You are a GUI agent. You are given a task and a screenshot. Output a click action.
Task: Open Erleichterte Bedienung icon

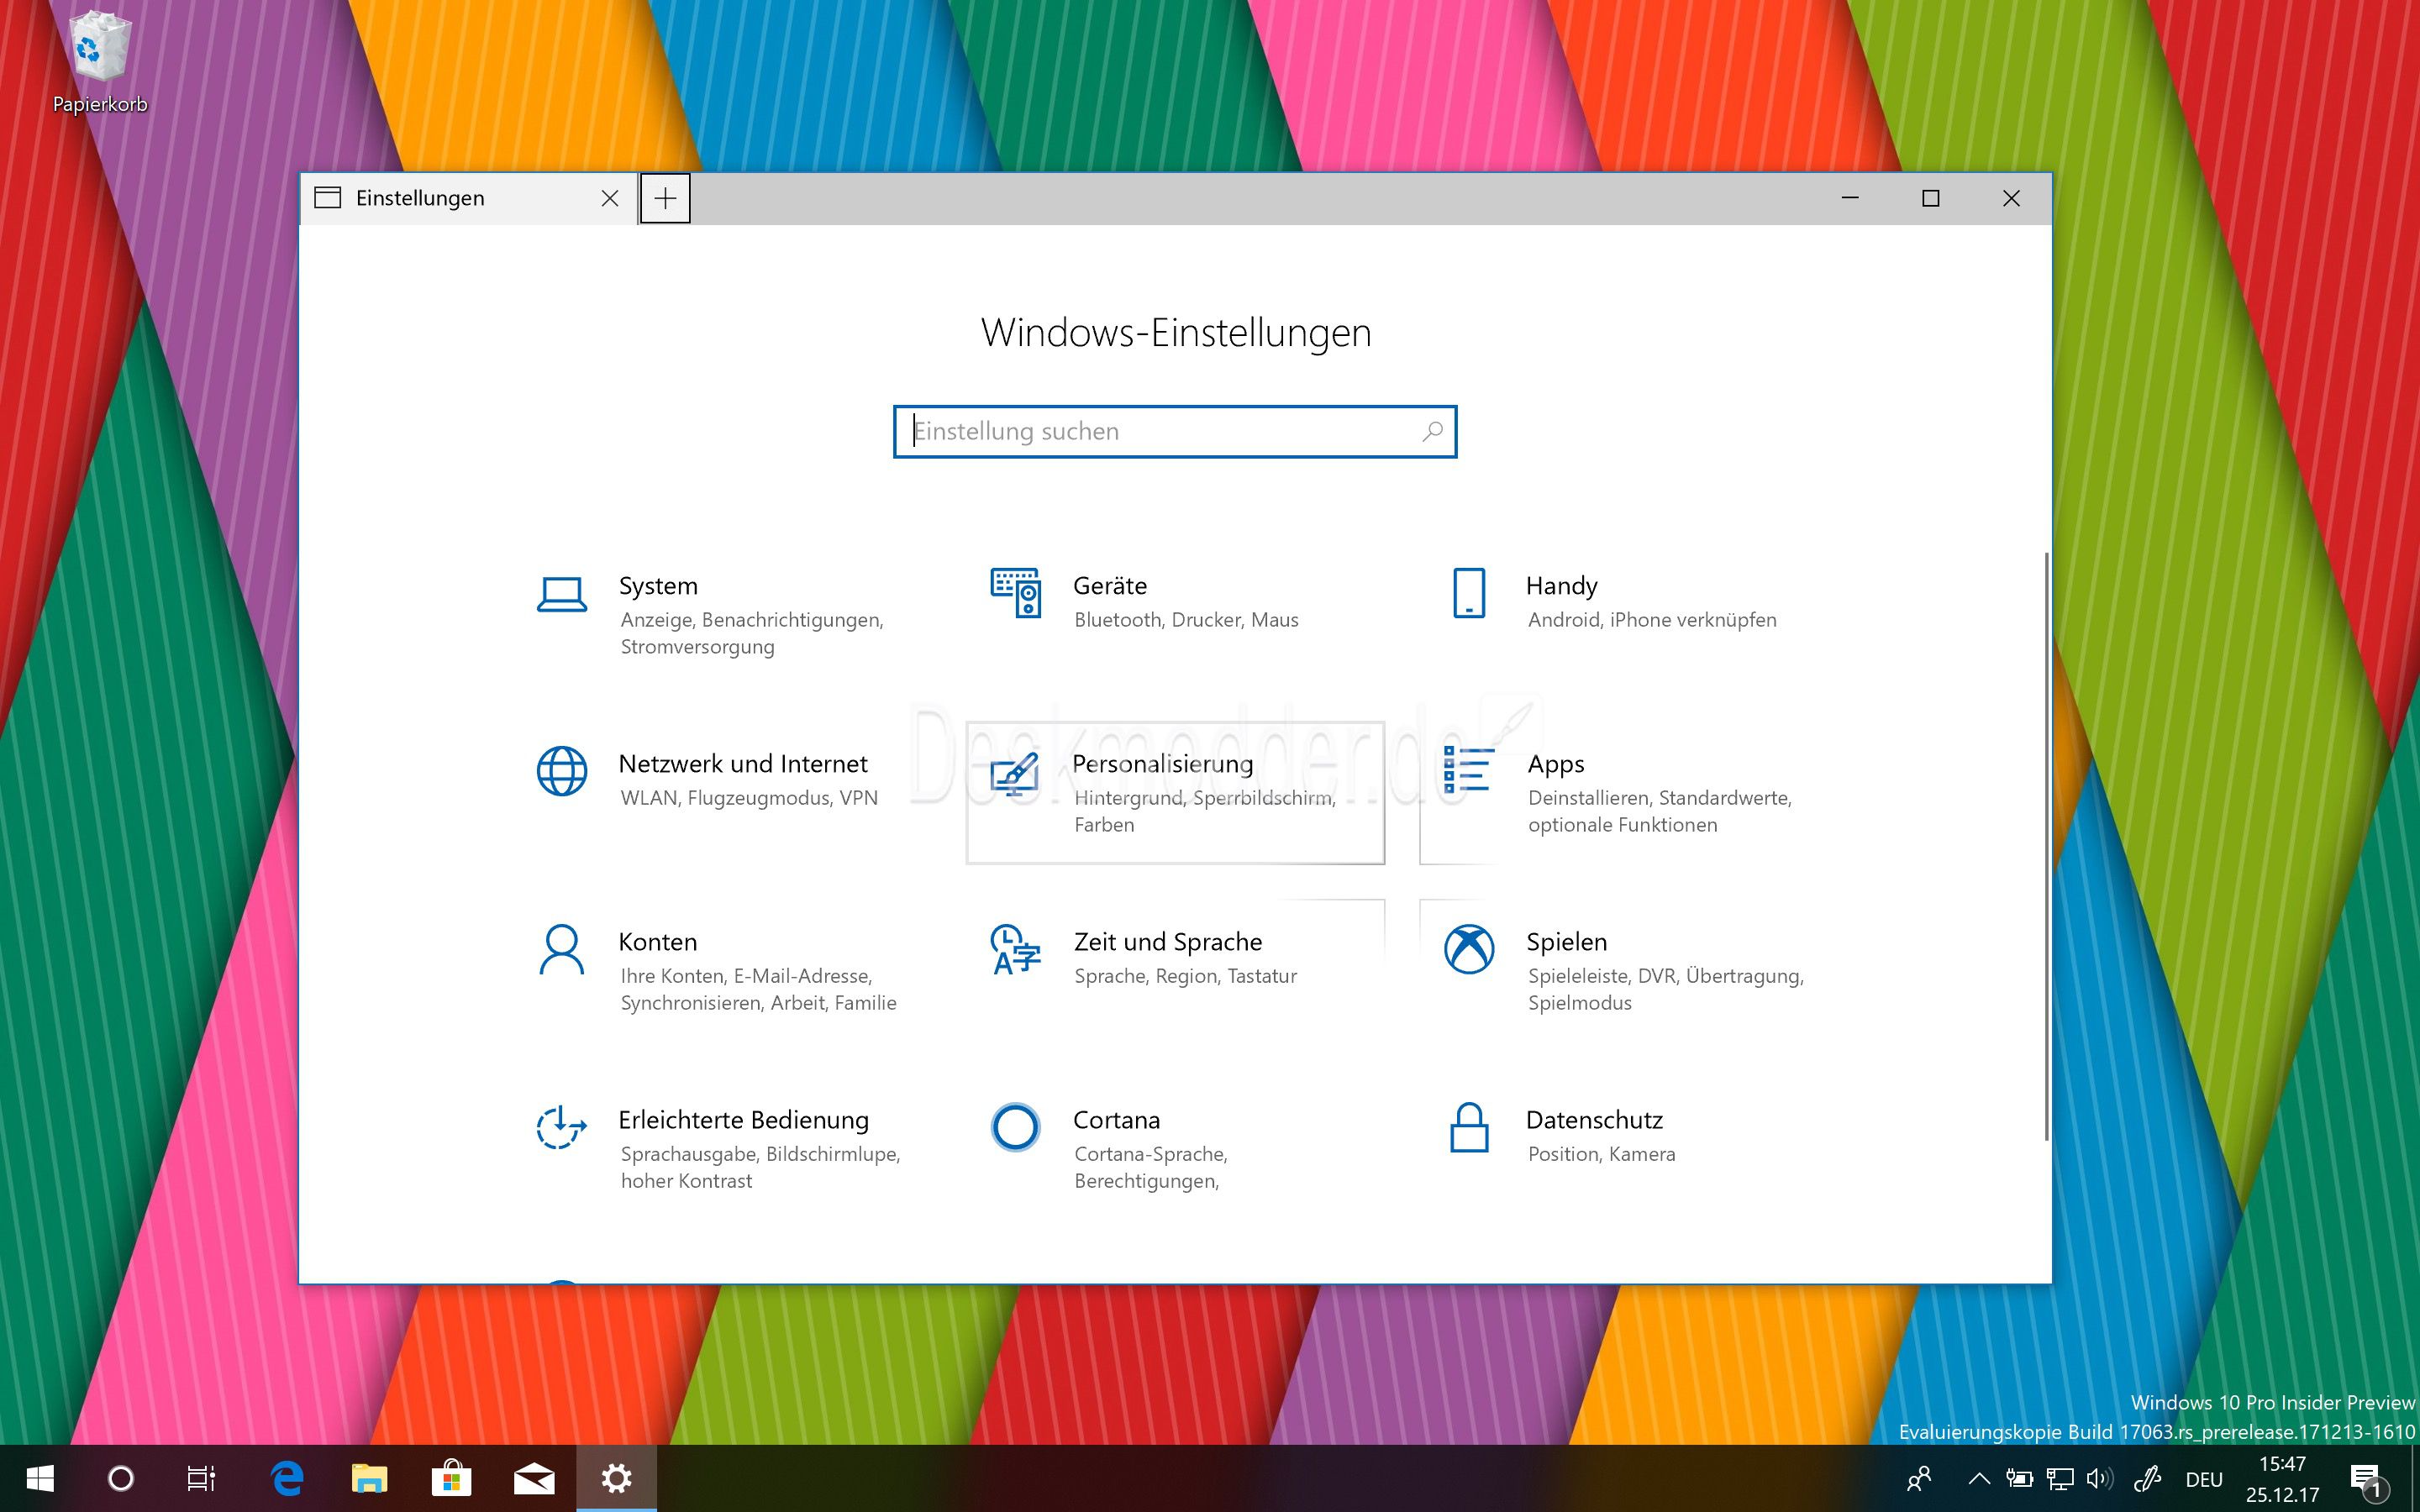pyautogui.click(x=561, y=1128)
